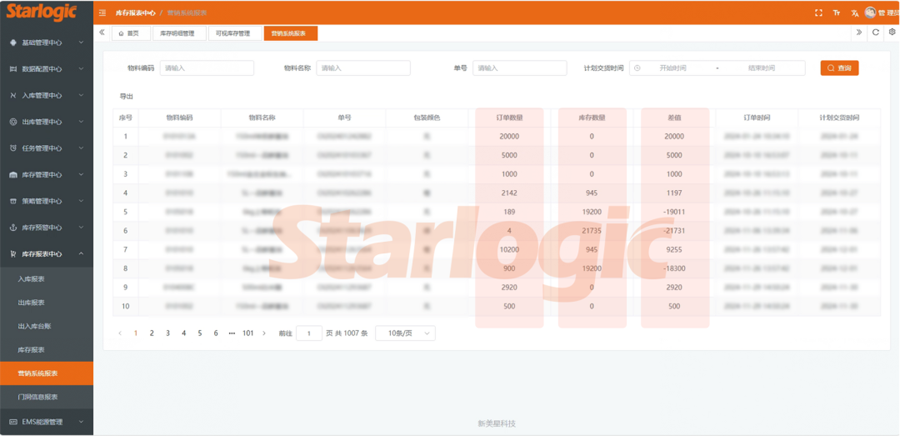Click the 21735 stock quantity cell
The height and width of the screenshot is (436, 900).
(592, 231)
